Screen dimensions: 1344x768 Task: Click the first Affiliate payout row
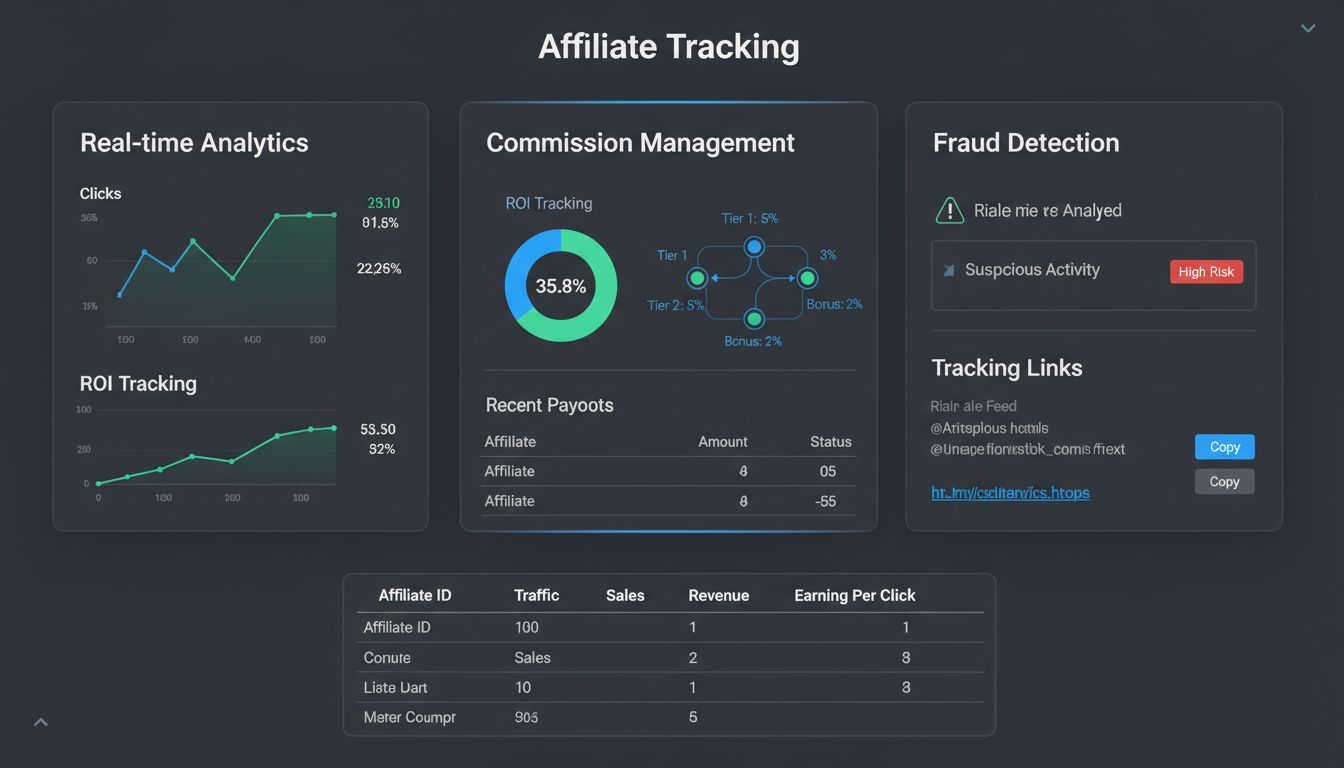pos(509,471)
